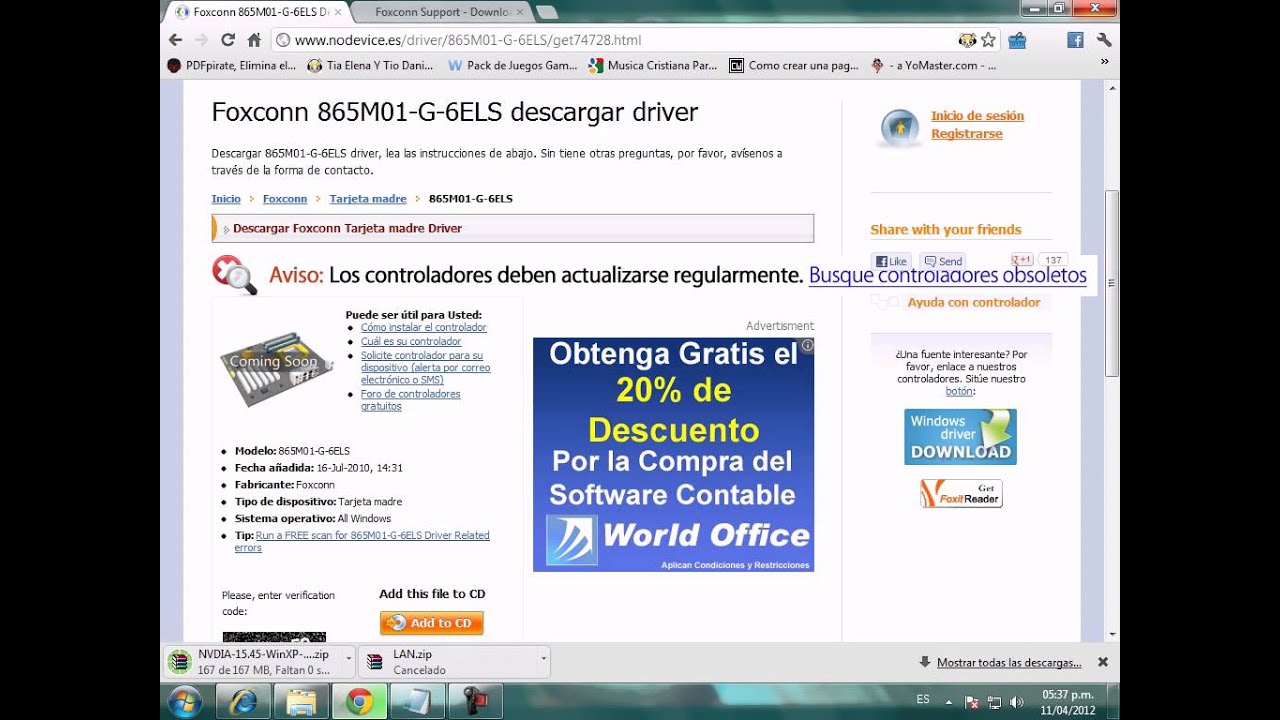Switch to the Foxconn Support tab

(441, 12)
